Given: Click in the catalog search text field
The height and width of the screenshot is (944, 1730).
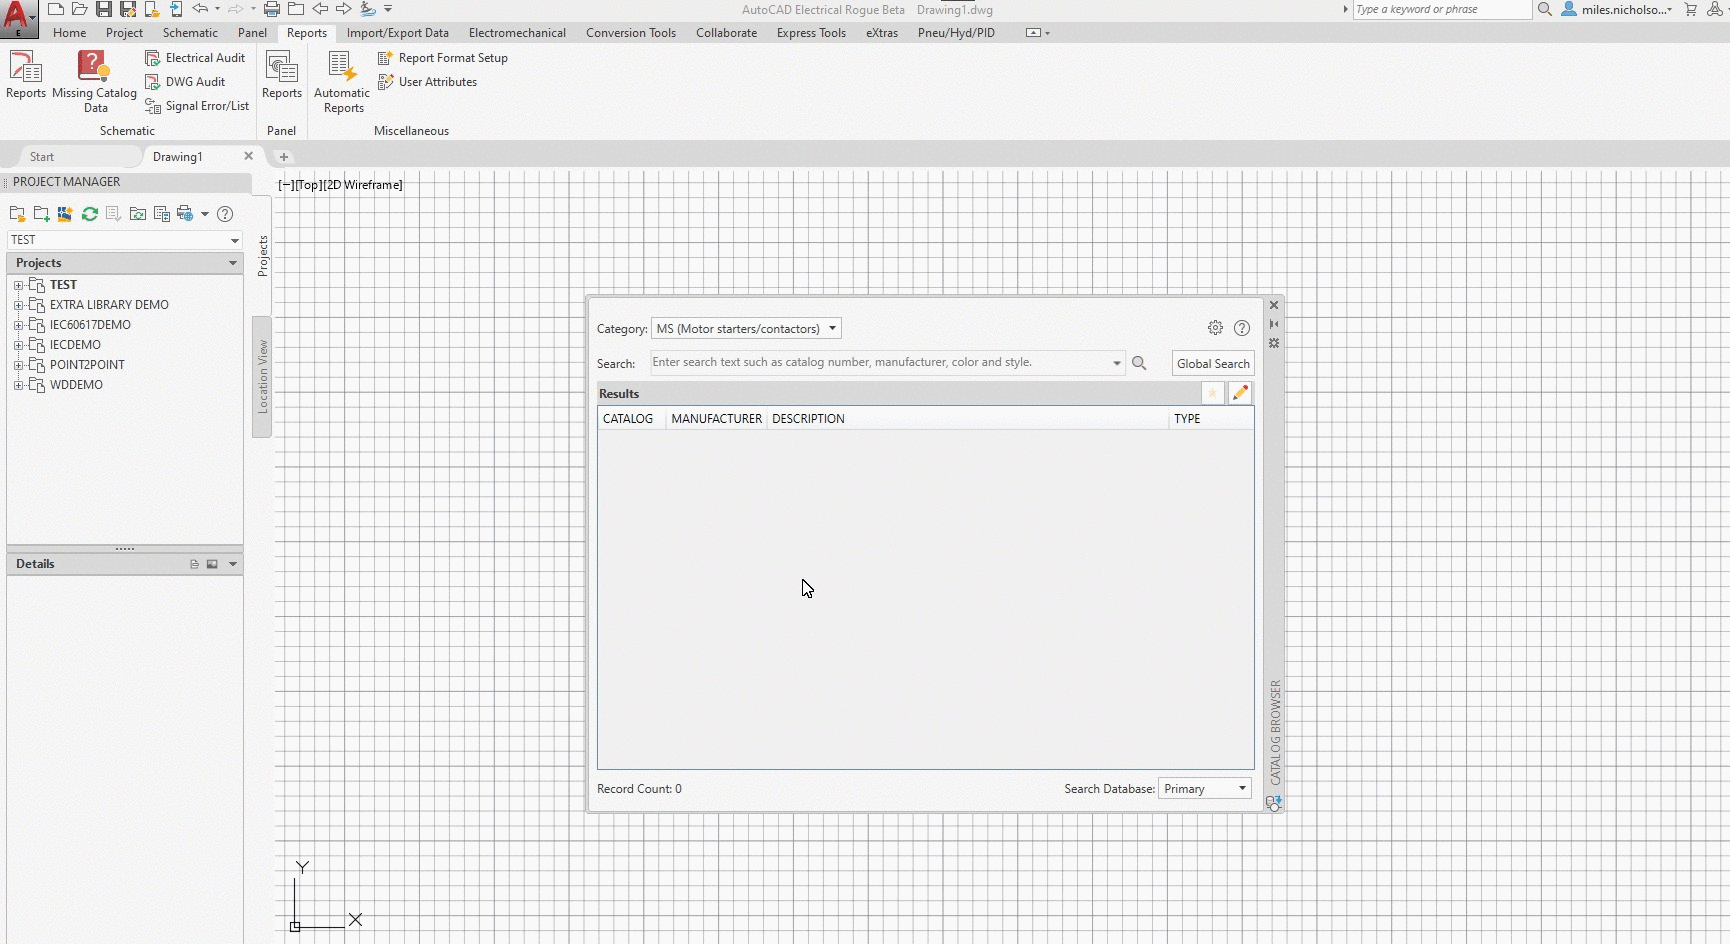Looking at the screenshot, I should pos(880,363).
